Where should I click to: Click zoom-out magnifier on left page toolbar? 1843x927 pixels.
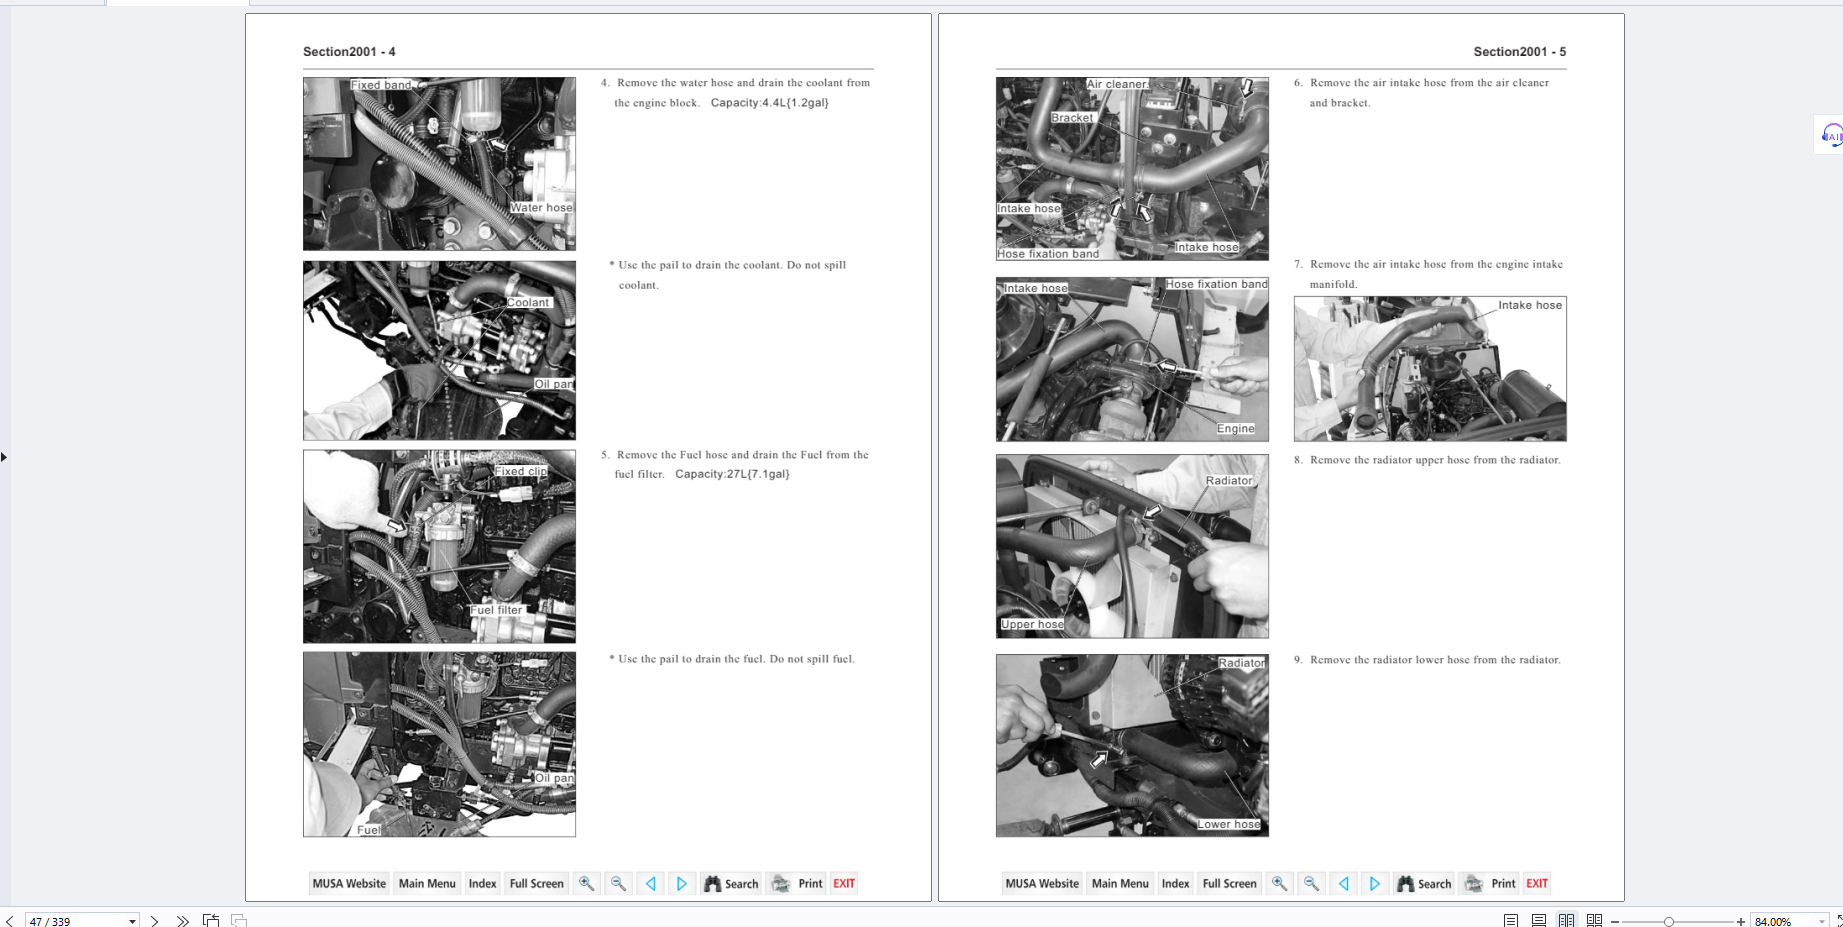[x=618, y=883]
